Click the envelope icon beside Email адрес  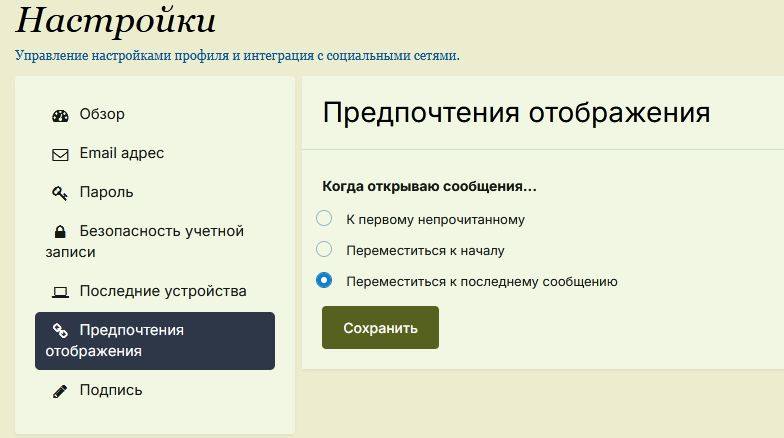[60, 154]
